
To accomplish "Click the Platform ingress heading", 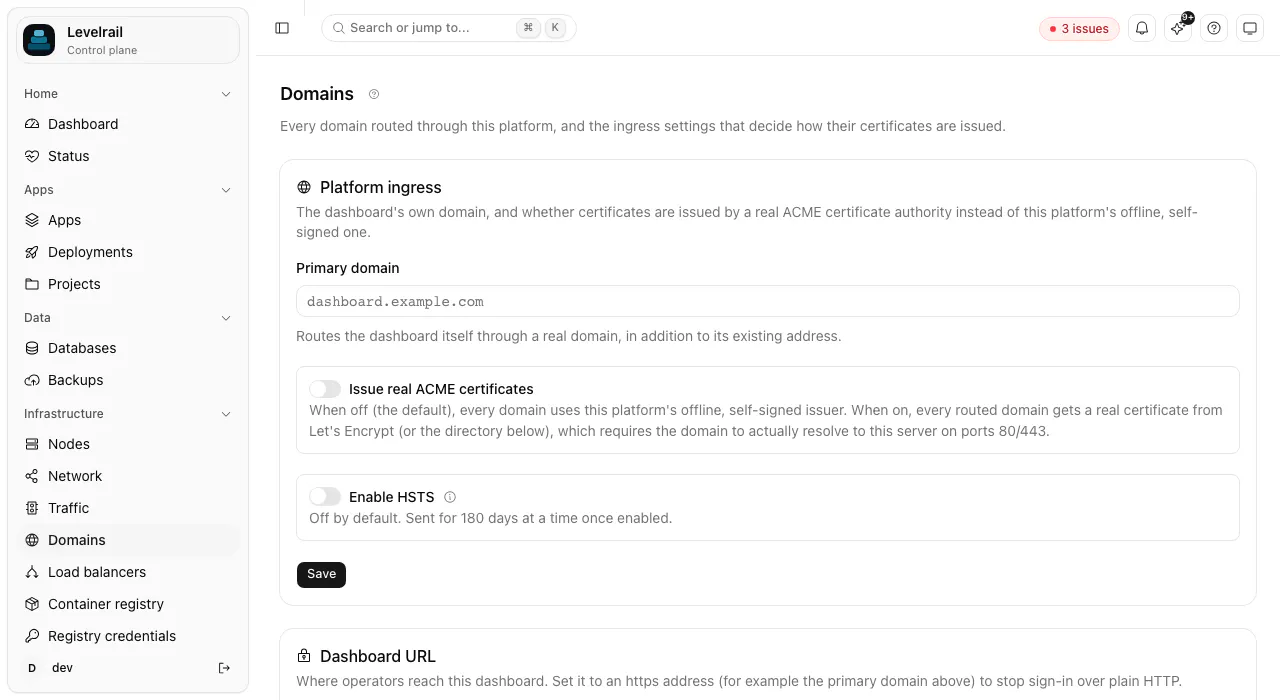I will (381, 187).
